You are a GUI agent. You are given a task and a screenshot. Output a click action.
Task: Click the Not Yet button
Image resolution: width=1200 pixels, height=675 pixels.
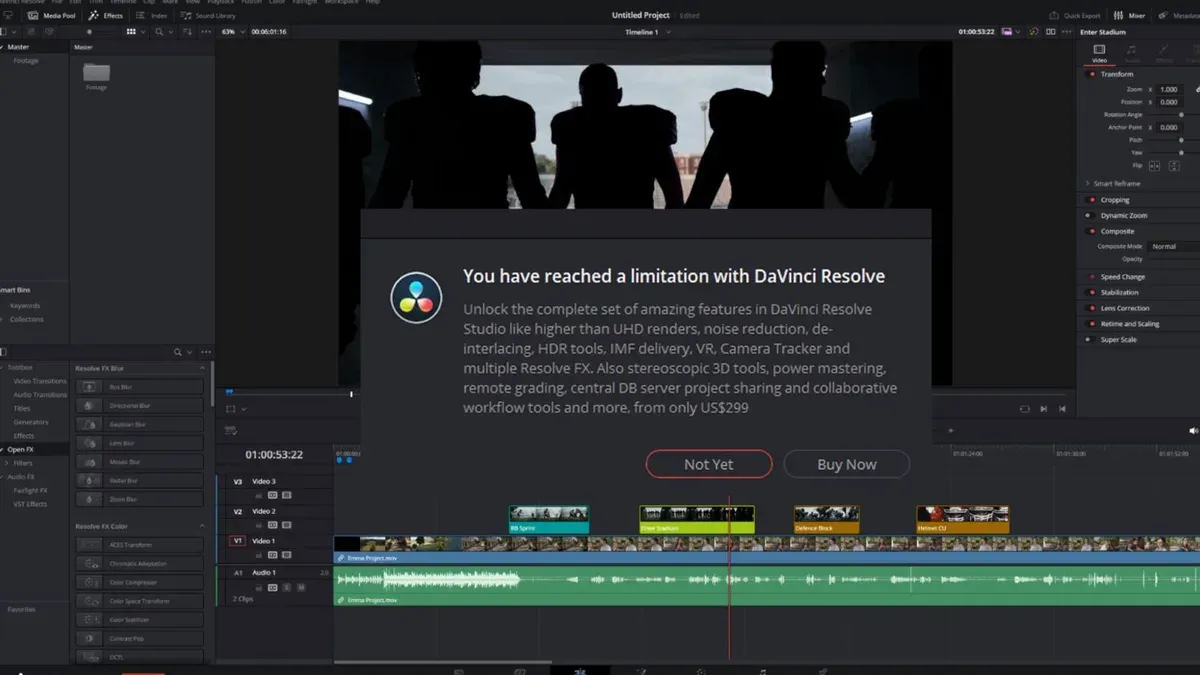pyautogui.click(x=709, y=464)
